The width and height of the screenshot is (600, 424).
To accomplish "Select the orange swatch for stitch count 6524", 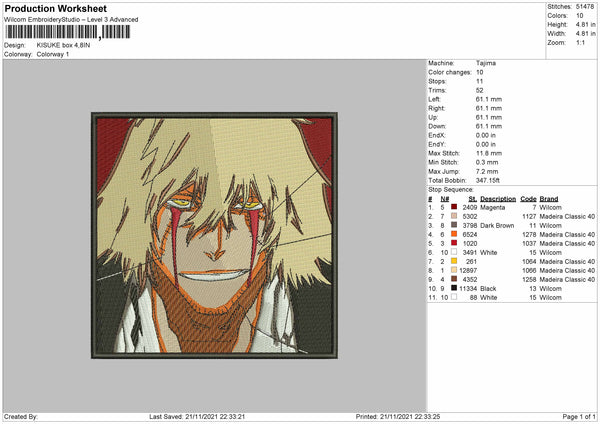I will (454, 234).
